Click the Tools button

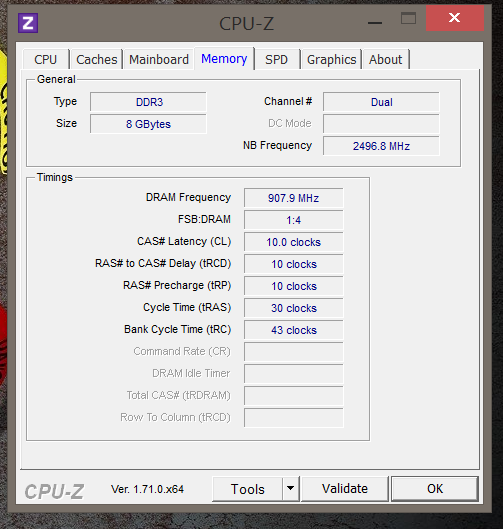coord(248,489)
